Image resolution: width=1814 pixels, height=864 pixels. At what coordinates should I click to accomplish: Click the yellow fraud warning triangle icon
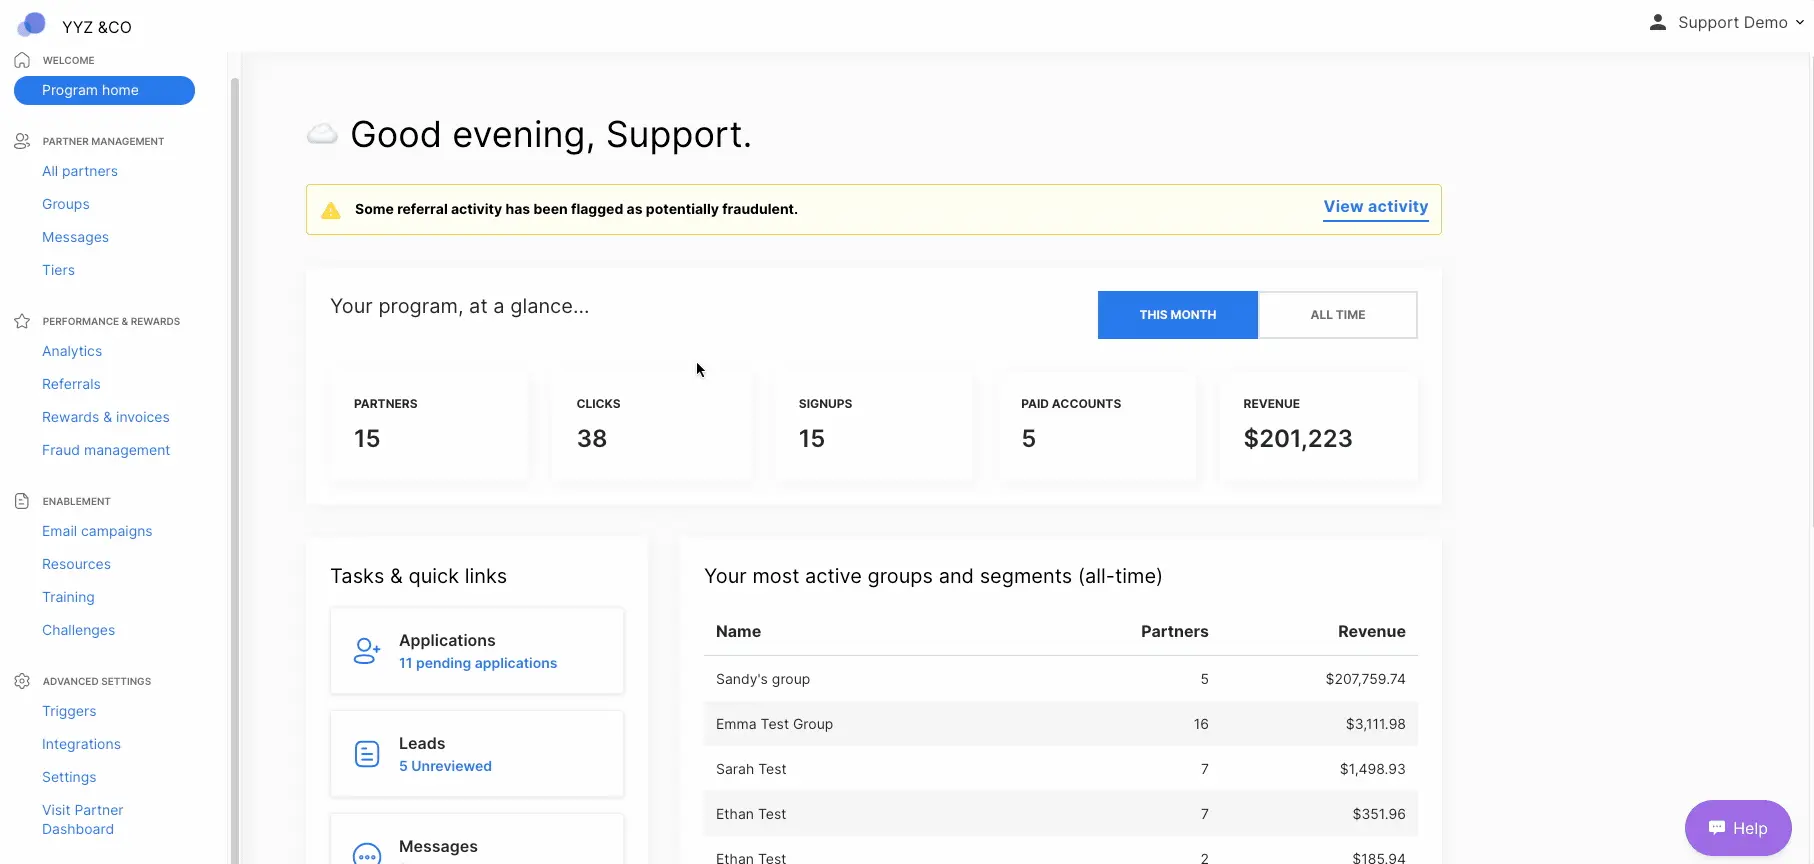click(x=331, y=210)
